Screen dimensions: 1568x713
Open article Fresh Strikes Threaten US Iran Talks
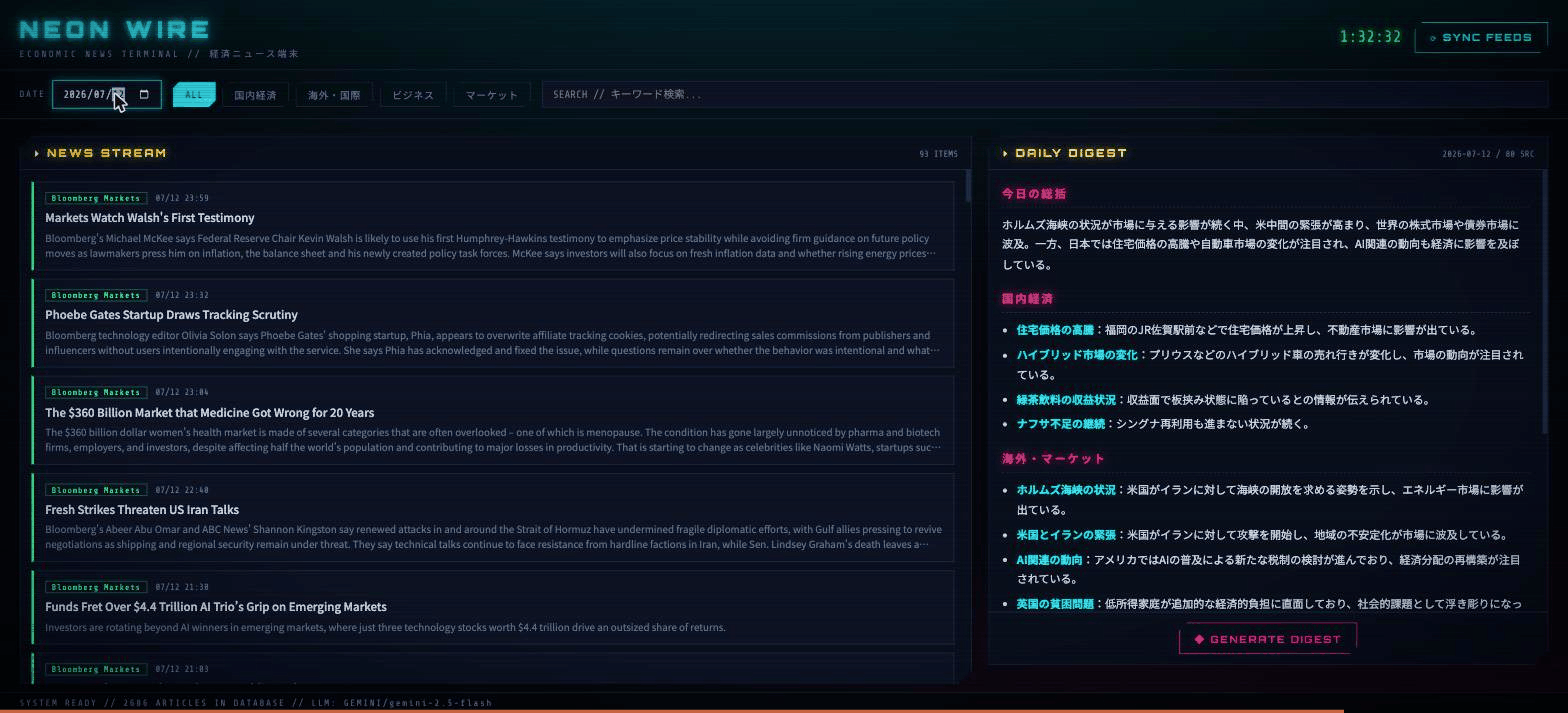[142, 510]
